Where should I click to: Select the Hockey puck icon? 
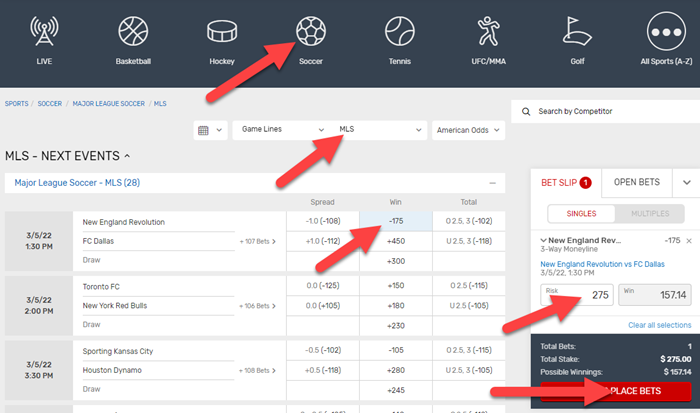(x=223, y=36)
